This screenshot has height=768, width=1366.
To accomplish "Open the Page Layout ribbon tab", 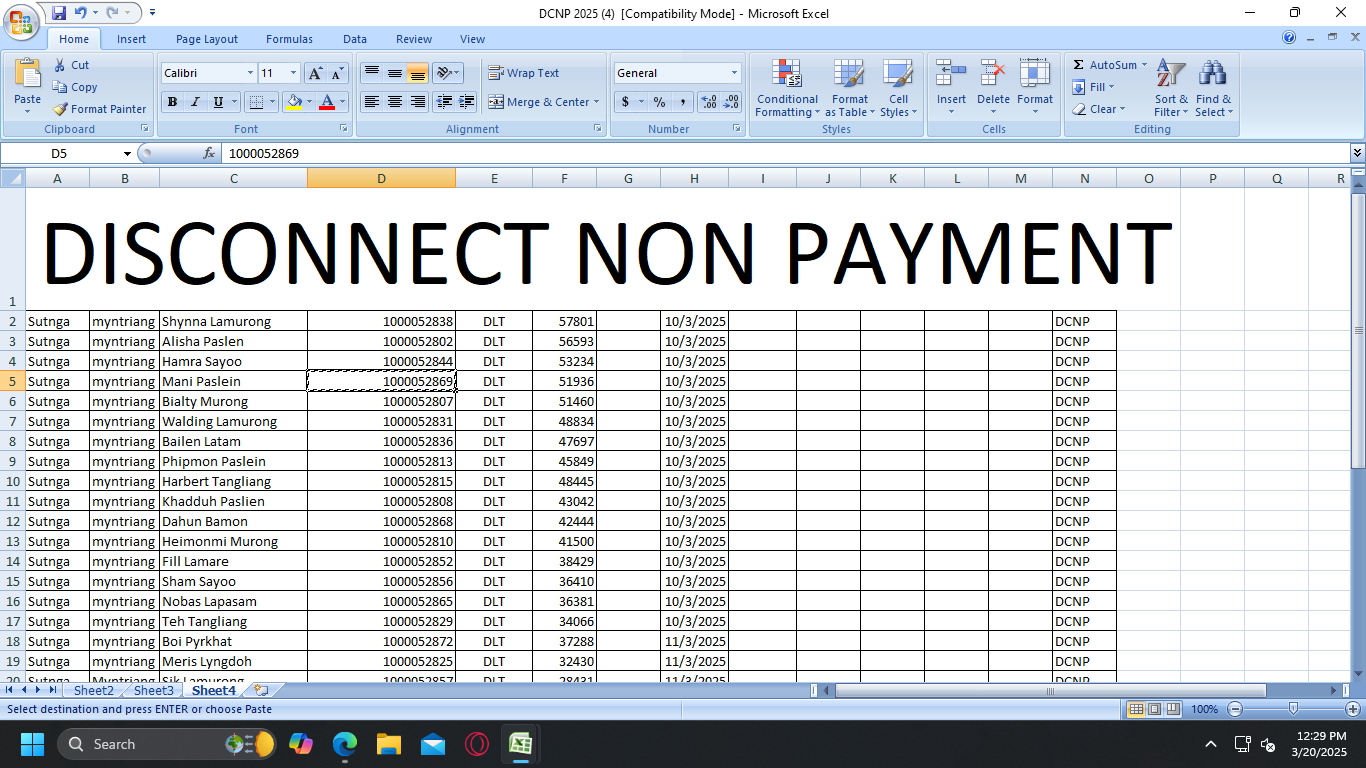I will pos(207,39).
